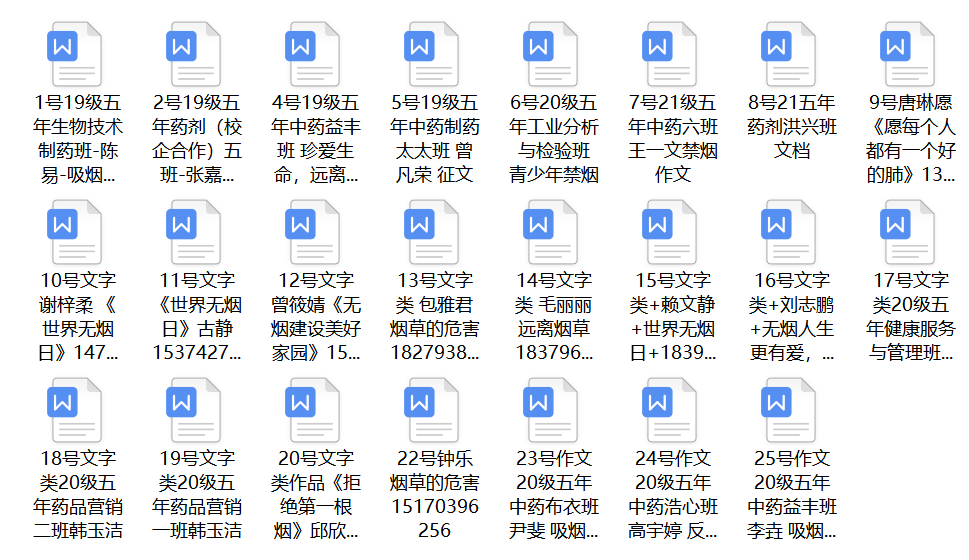Click the 2号19级五年药剂 file icon
This screenshot has height=560, width=969.
tap(193, 54)
